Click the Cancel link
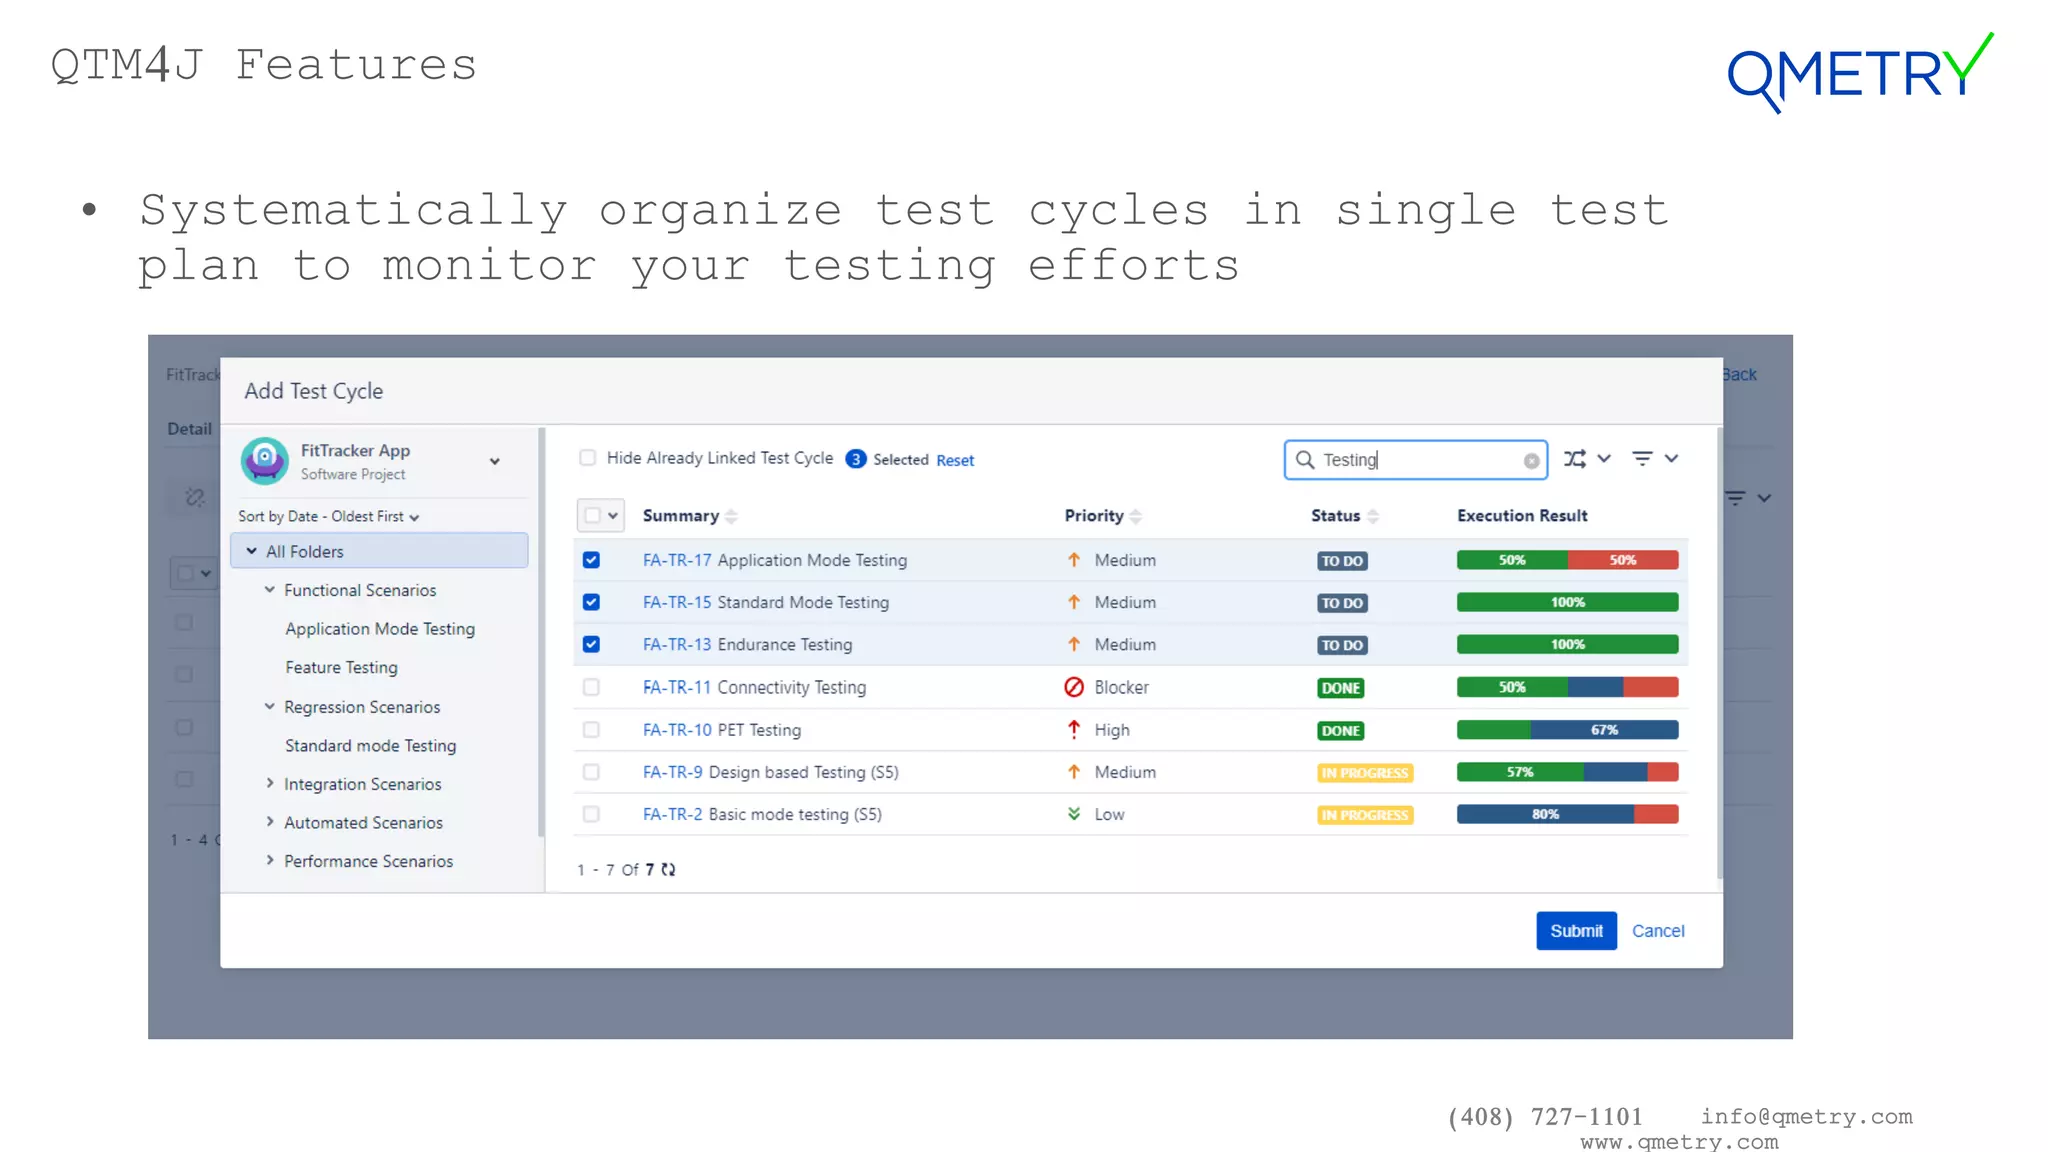 (1658, 931)
